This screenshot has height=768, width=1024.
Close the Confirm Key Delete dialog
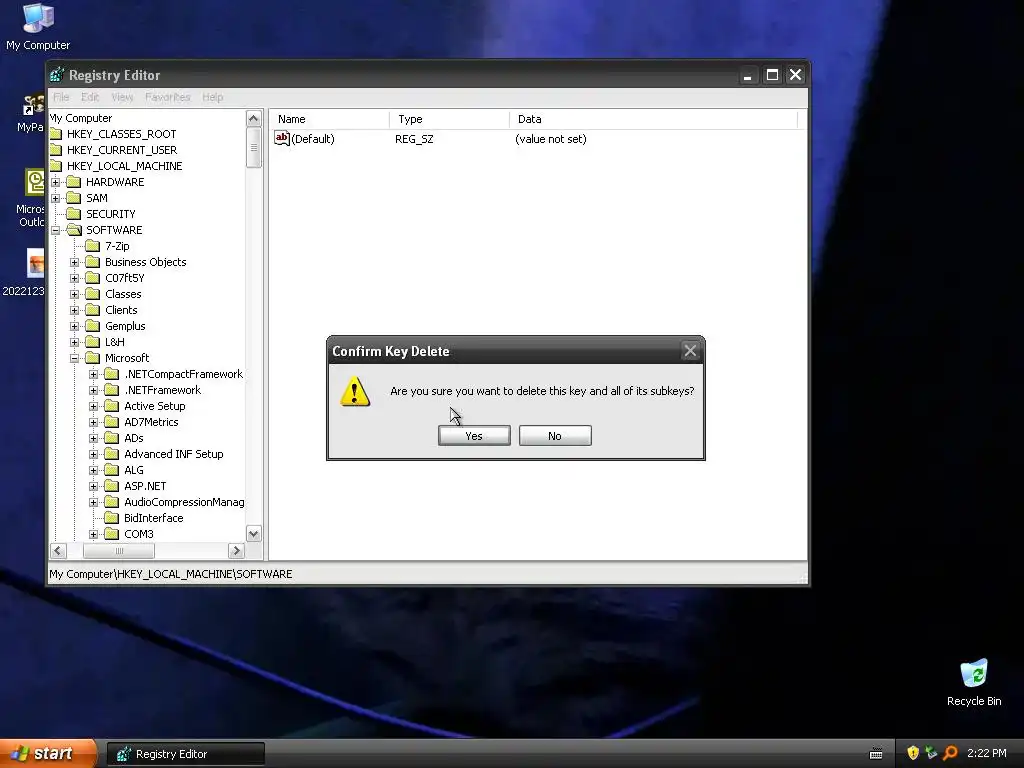(x=690, y=351)
